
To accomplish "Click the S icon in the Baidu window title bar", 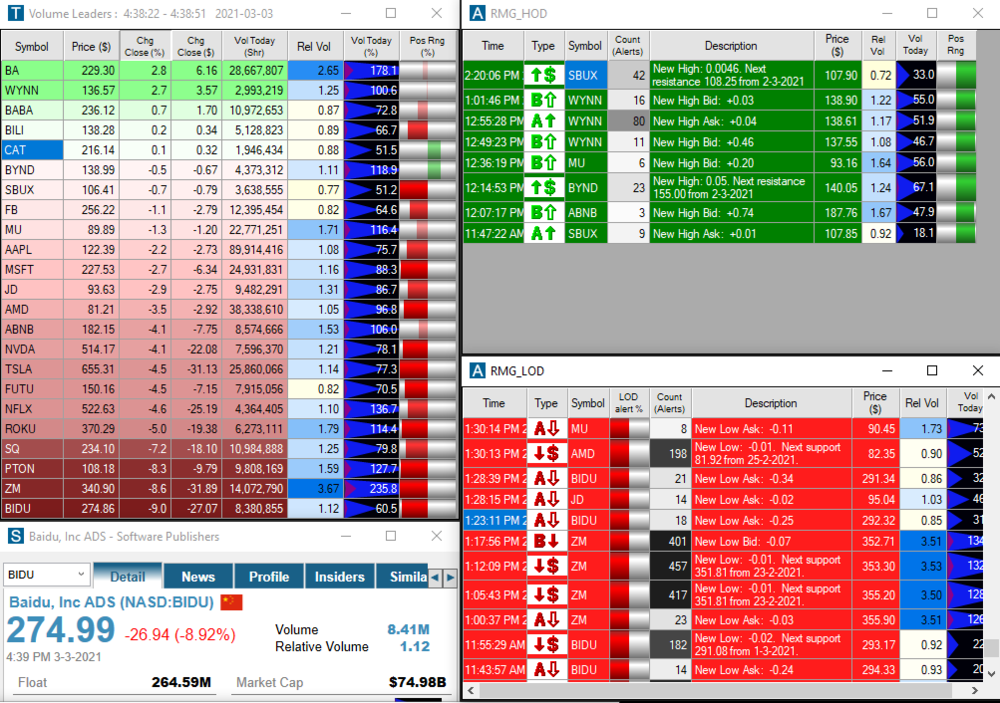I will tap(14, 536).
